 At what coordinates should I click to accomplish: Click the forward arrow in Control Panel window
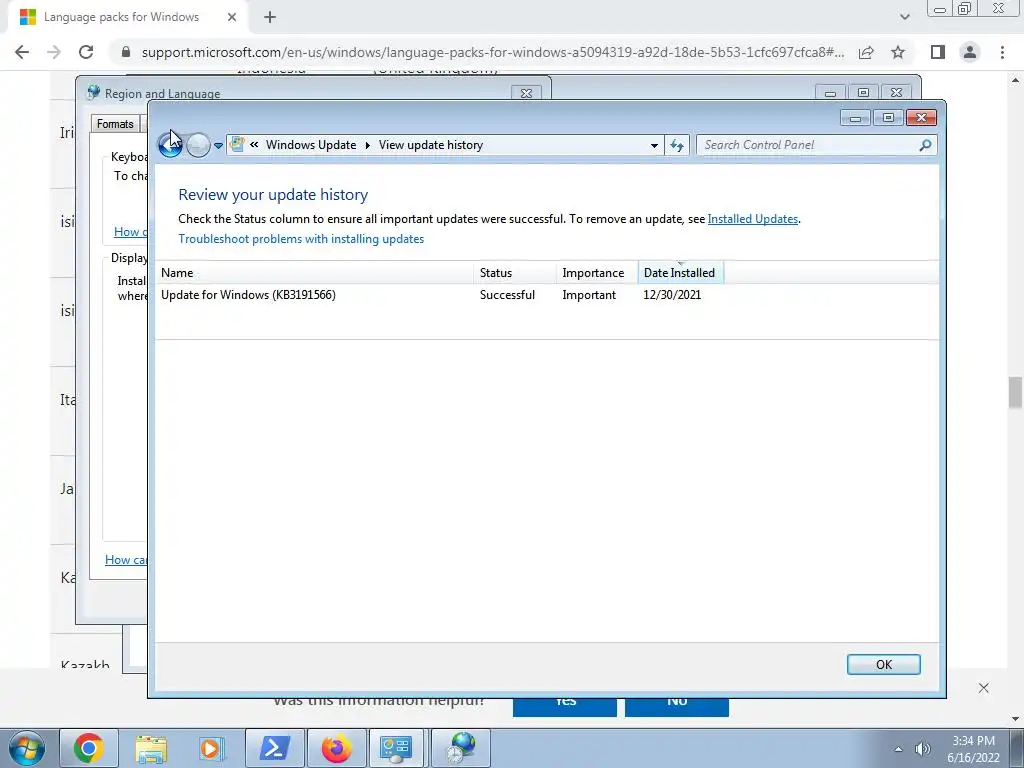click(x=199, y=145)
